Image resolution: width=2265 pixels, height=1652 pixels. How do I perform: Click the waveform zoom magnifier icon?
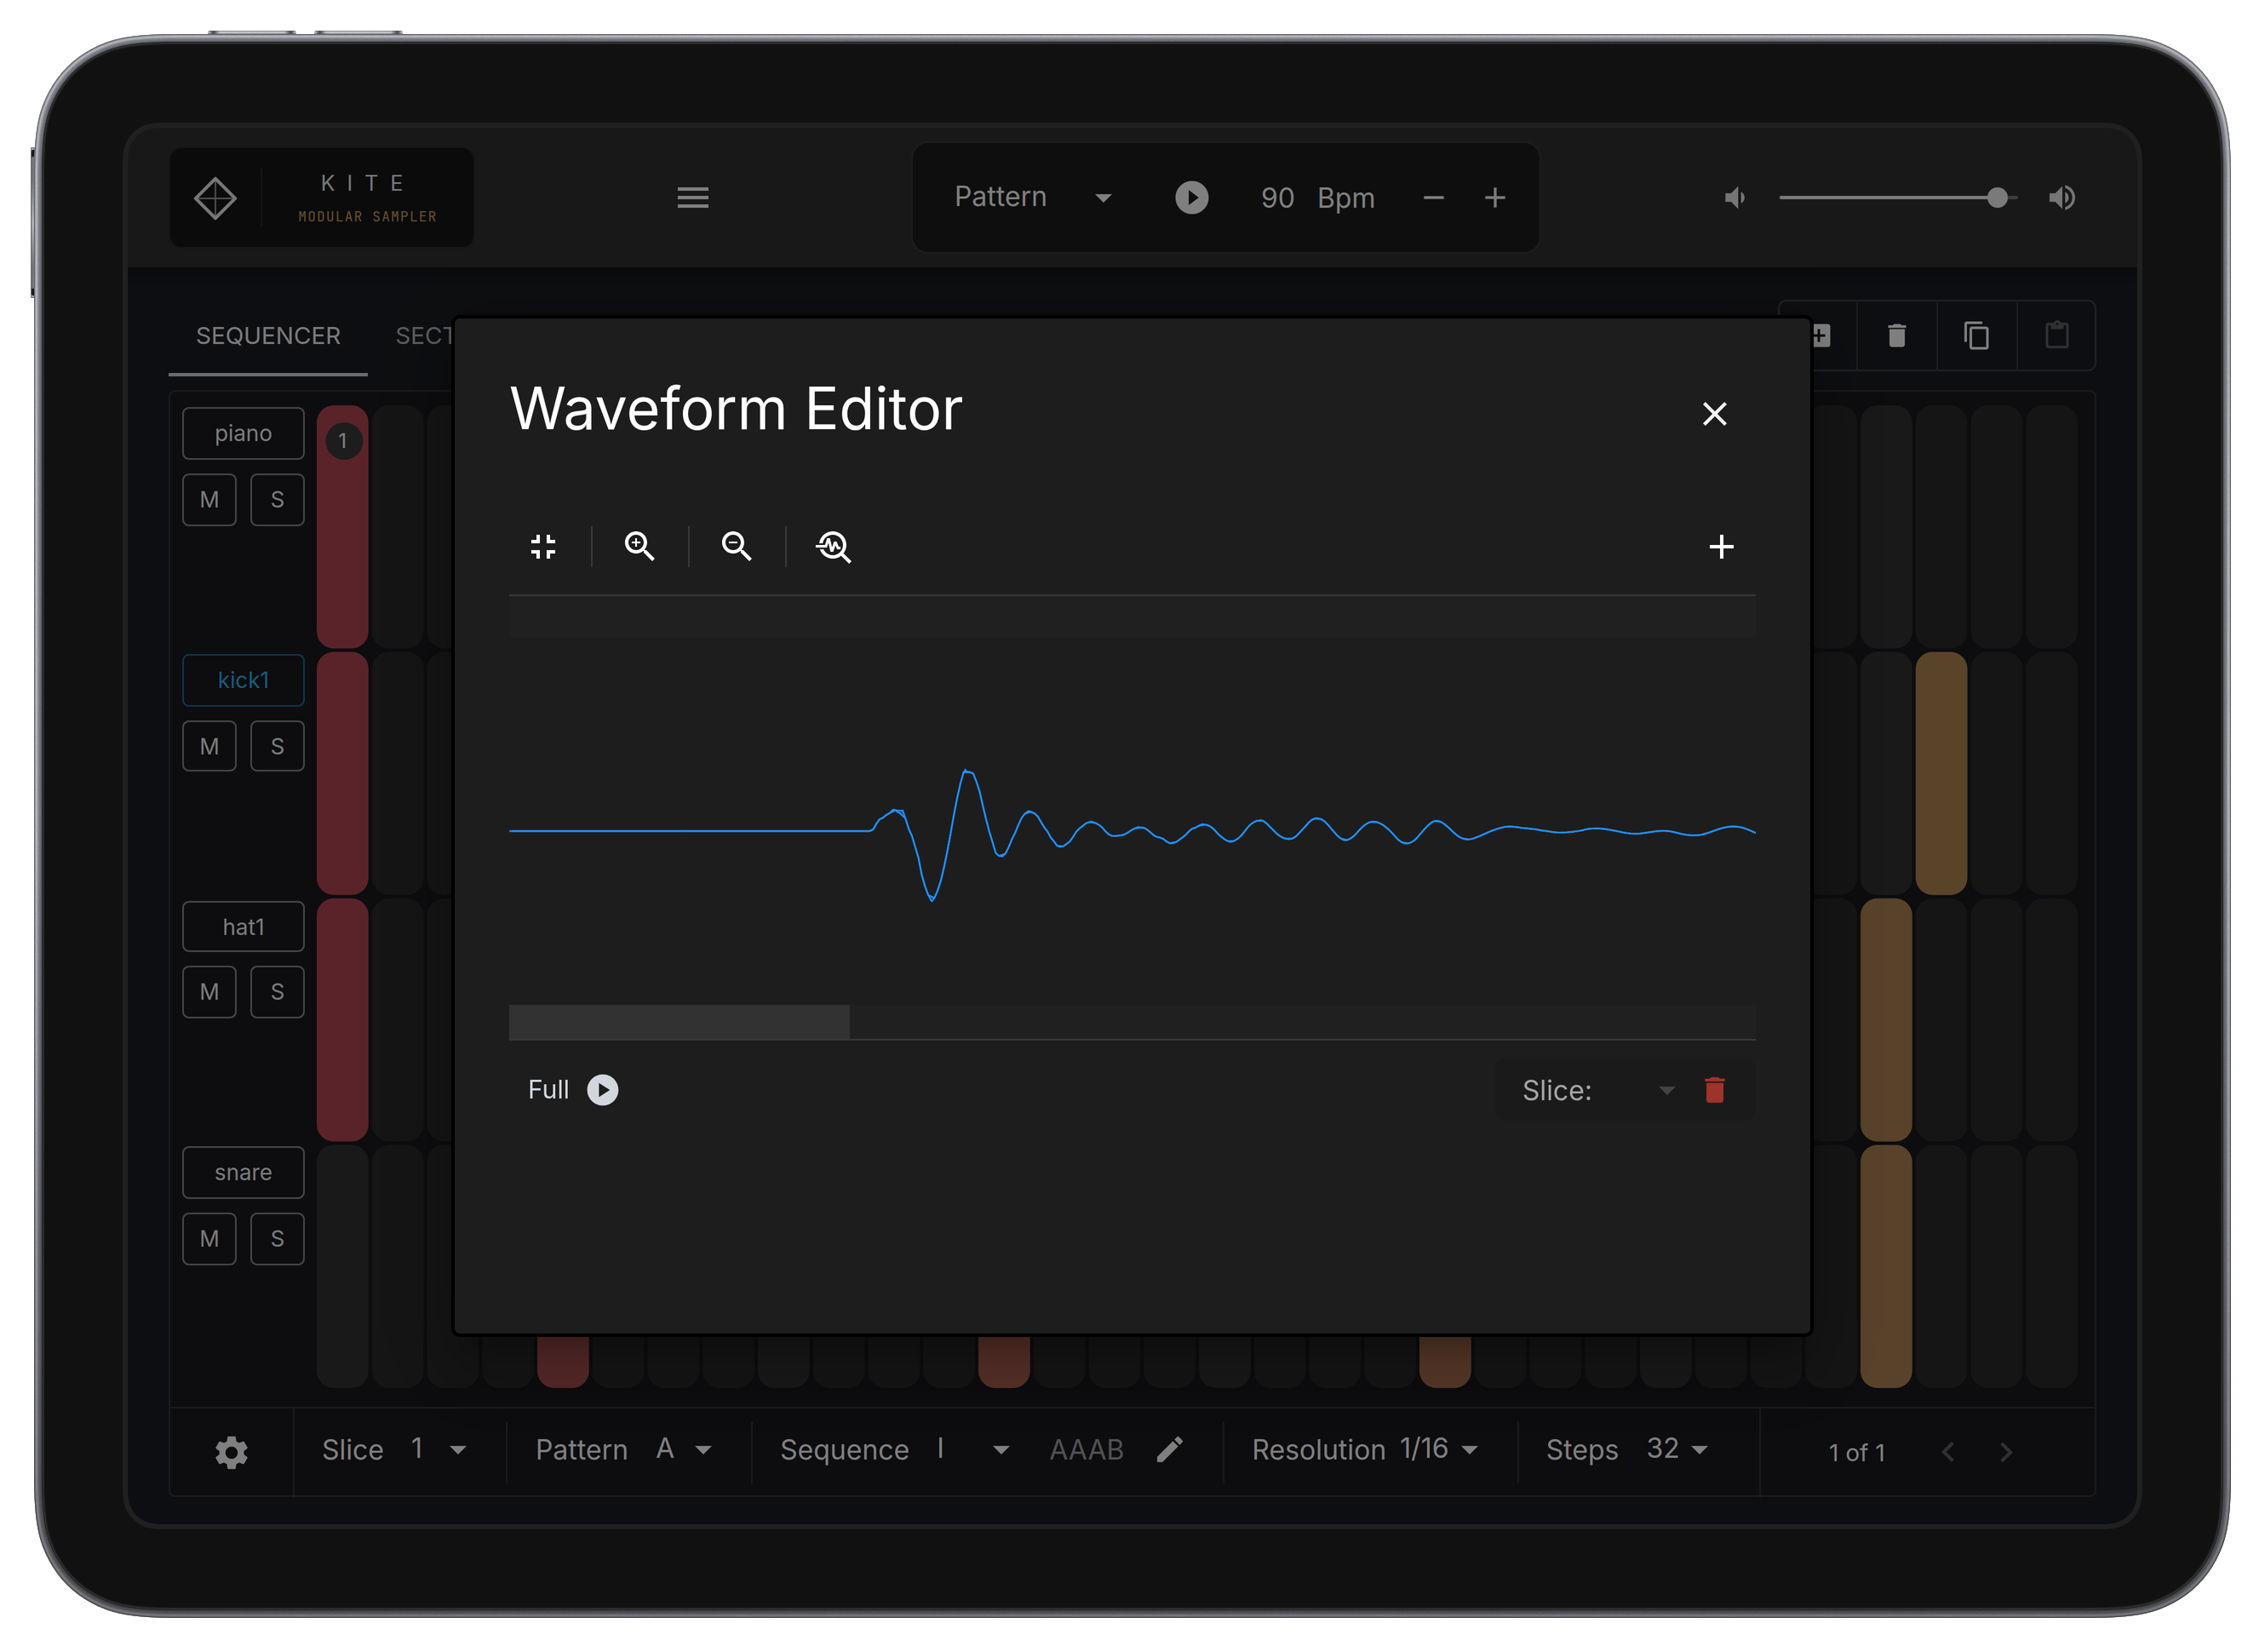(833, 546)
